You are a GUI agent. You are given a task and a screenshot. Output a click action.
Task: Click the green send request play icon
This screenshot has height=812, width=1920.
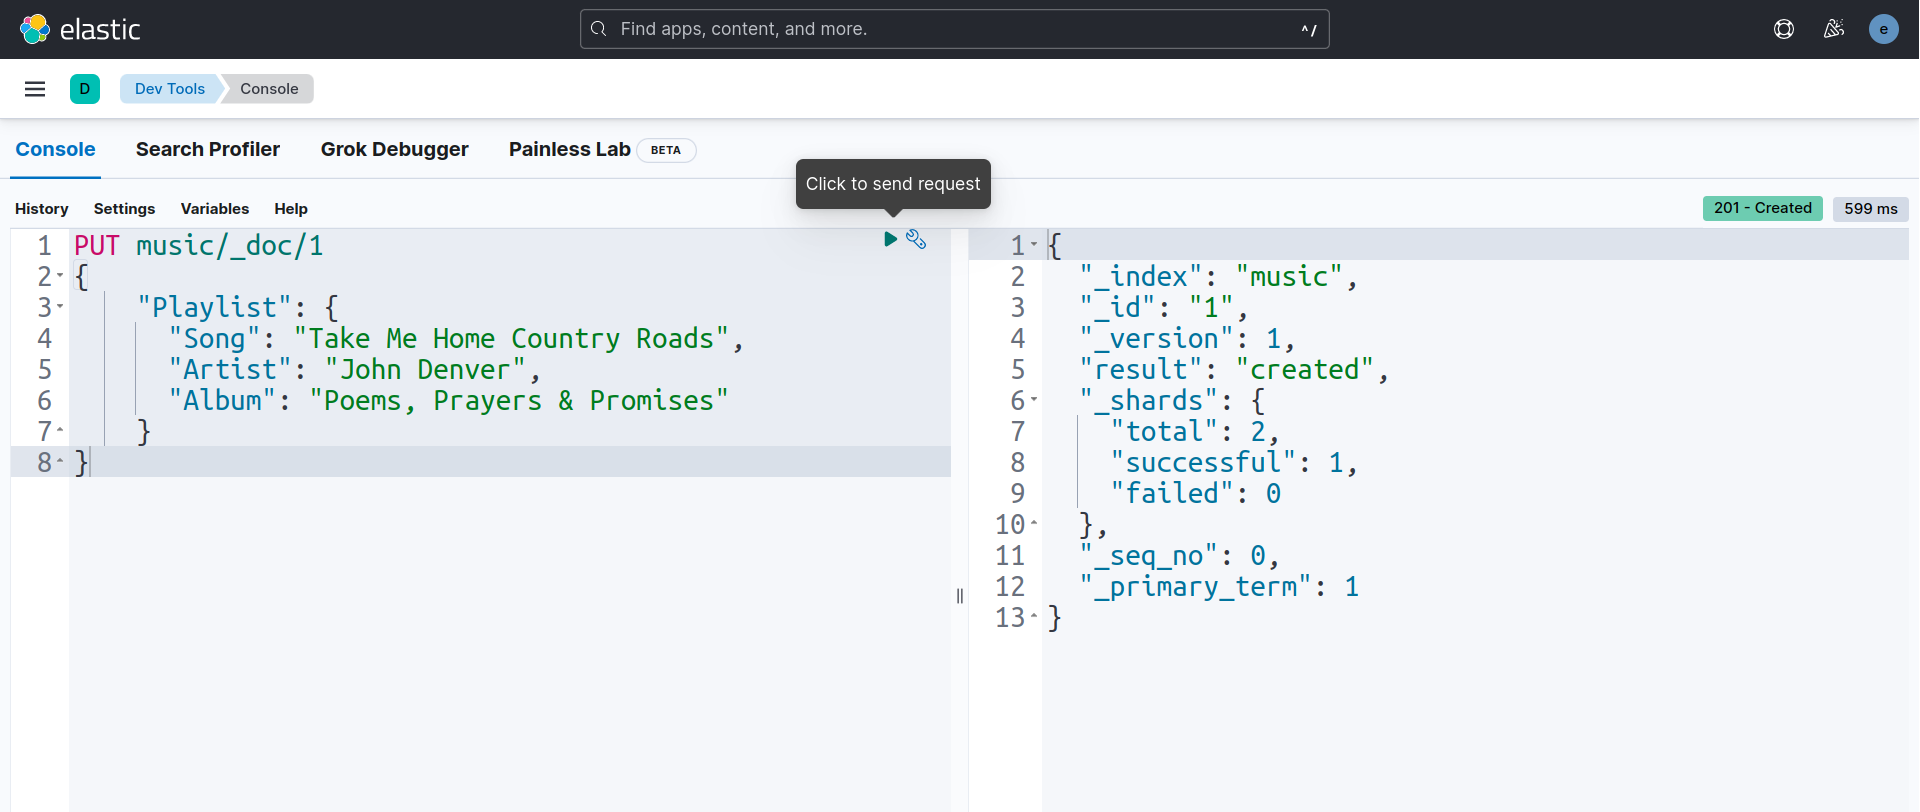click(890, 239)
